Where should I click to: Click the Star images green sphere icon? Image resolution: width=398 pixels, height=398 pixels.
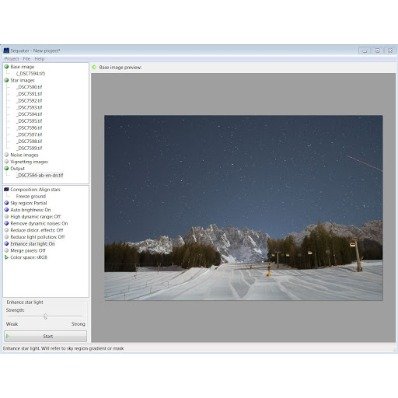click(6, 80)
